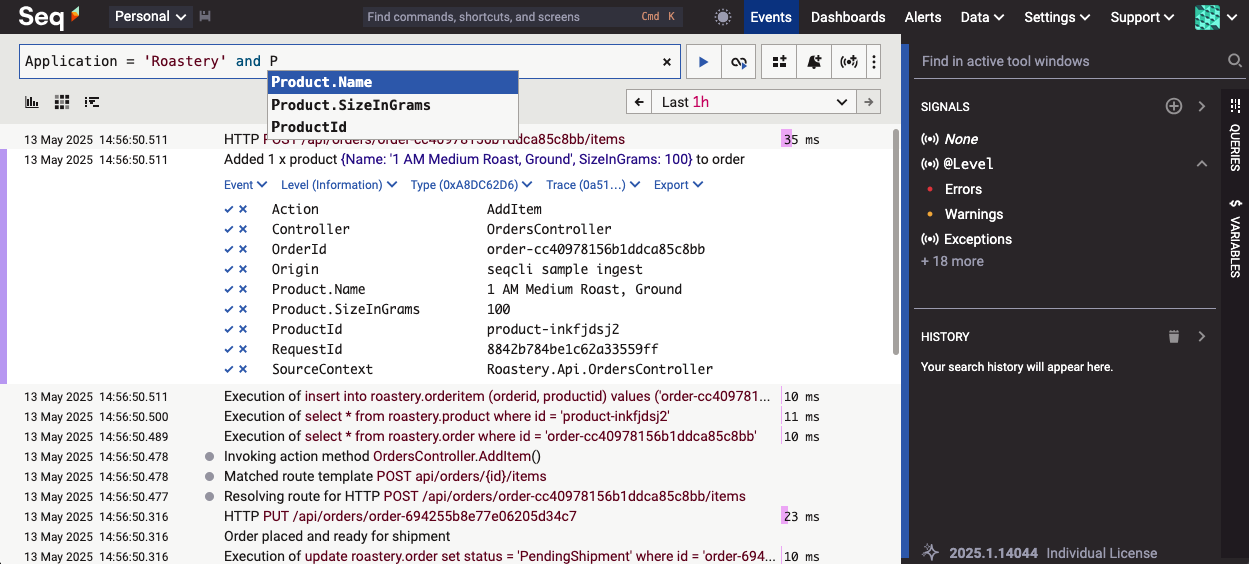Include Action property with its checkmark
The height and width of the screenshot is (564, 1249).
(x=230, y=209)
